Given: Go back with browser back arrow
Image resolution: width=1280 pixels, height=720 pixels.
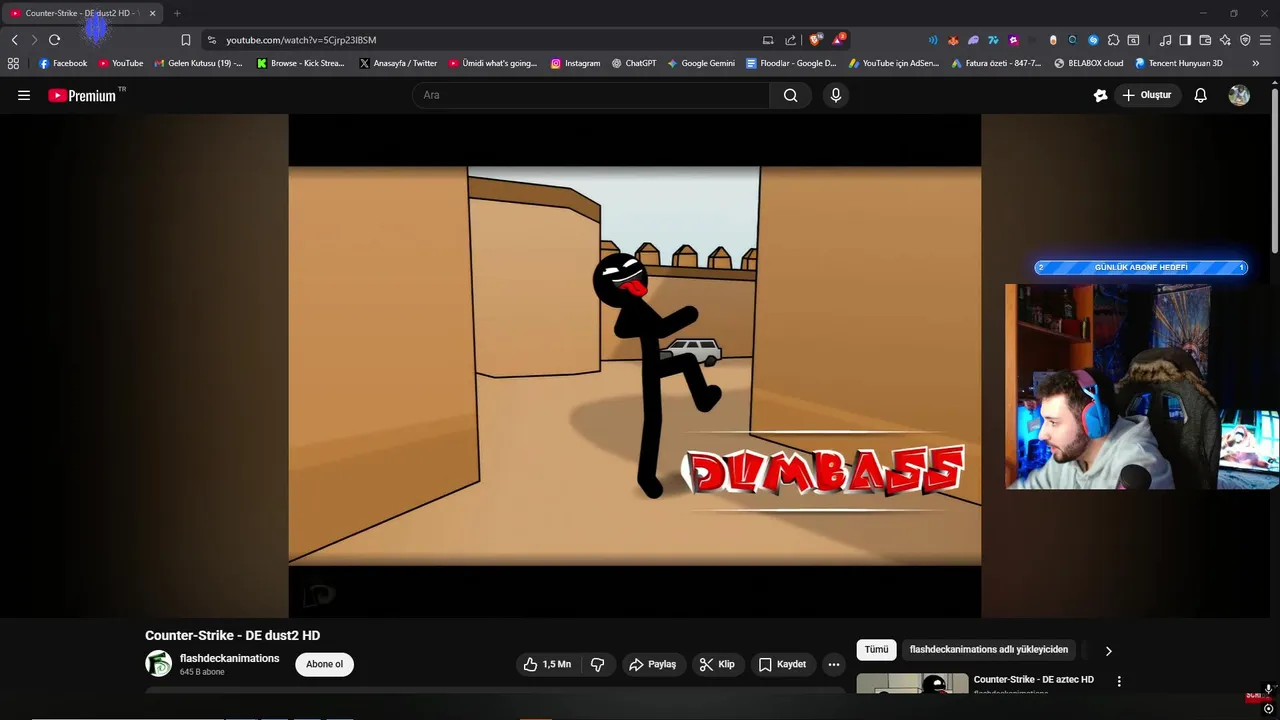Looking at the screenshot, I should pyautogui.click(x=14, y=40).
